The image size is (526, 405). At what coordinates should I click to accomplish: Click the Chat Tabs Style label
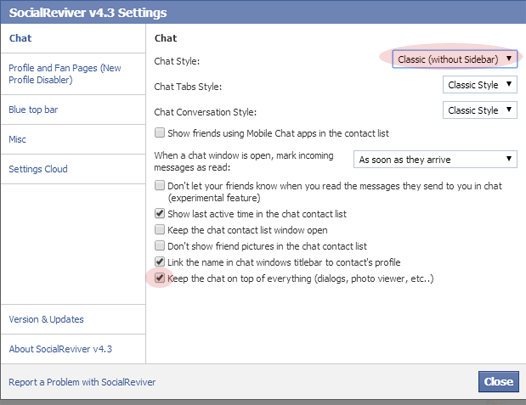188,87
